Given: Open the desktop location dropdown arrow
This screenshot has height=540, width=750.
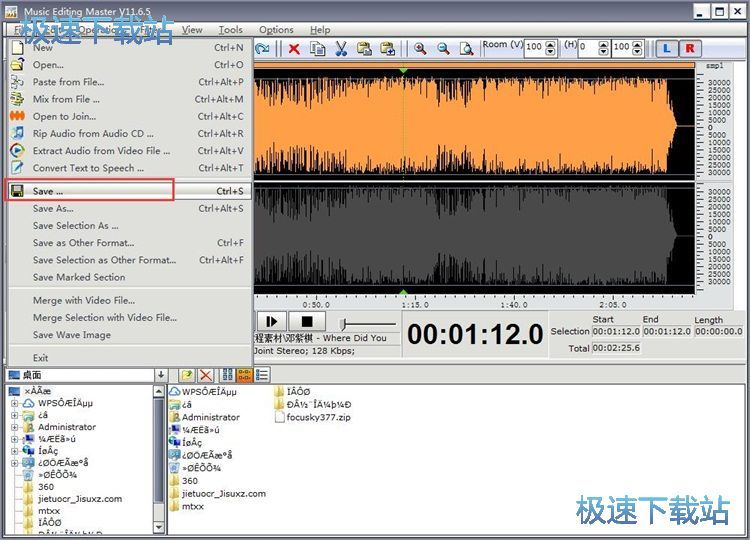Looking at the screenshot, I should point(161,375).
